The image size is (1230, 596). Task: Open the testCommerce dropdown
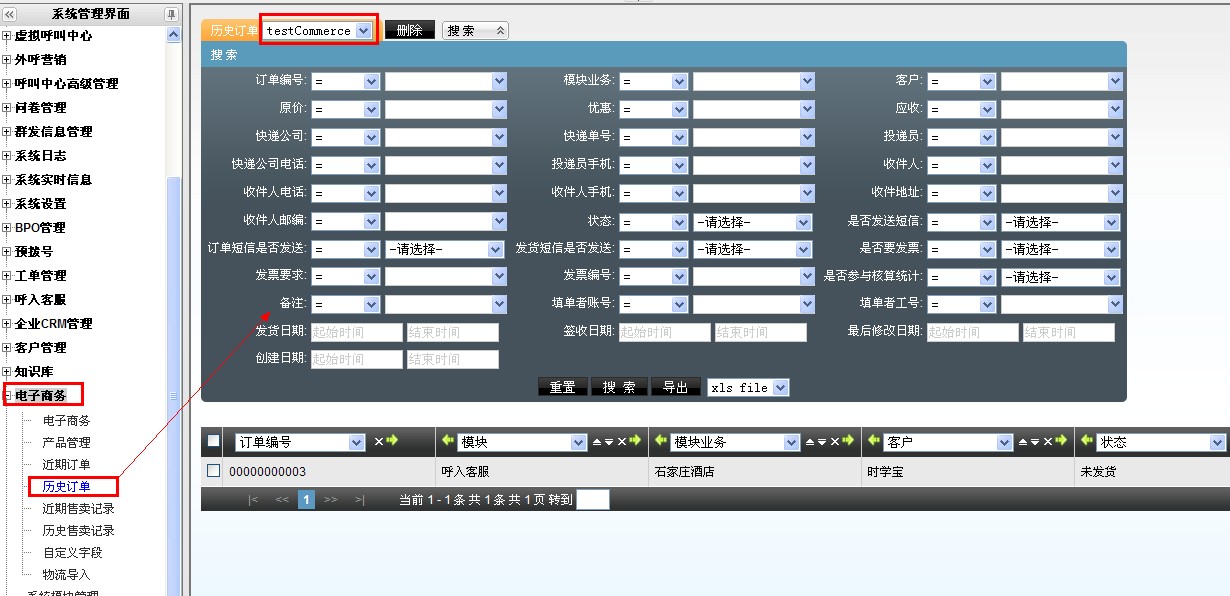click(363, 31)
